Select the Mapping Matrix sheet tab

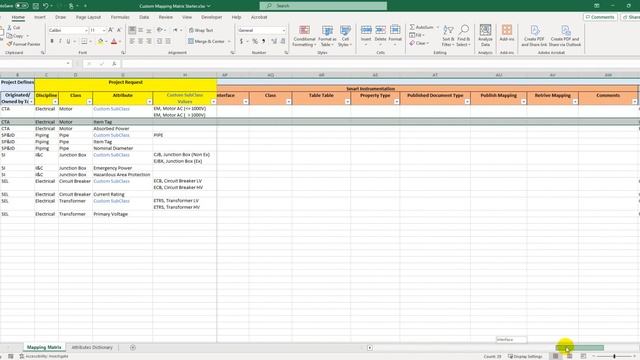click(44, 347)
